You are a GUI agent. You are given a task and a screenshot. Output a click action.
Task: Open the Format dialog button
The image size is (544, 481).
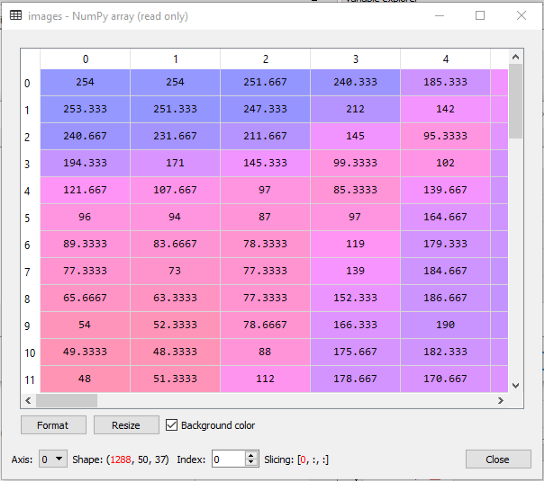(x=53, y=425)
